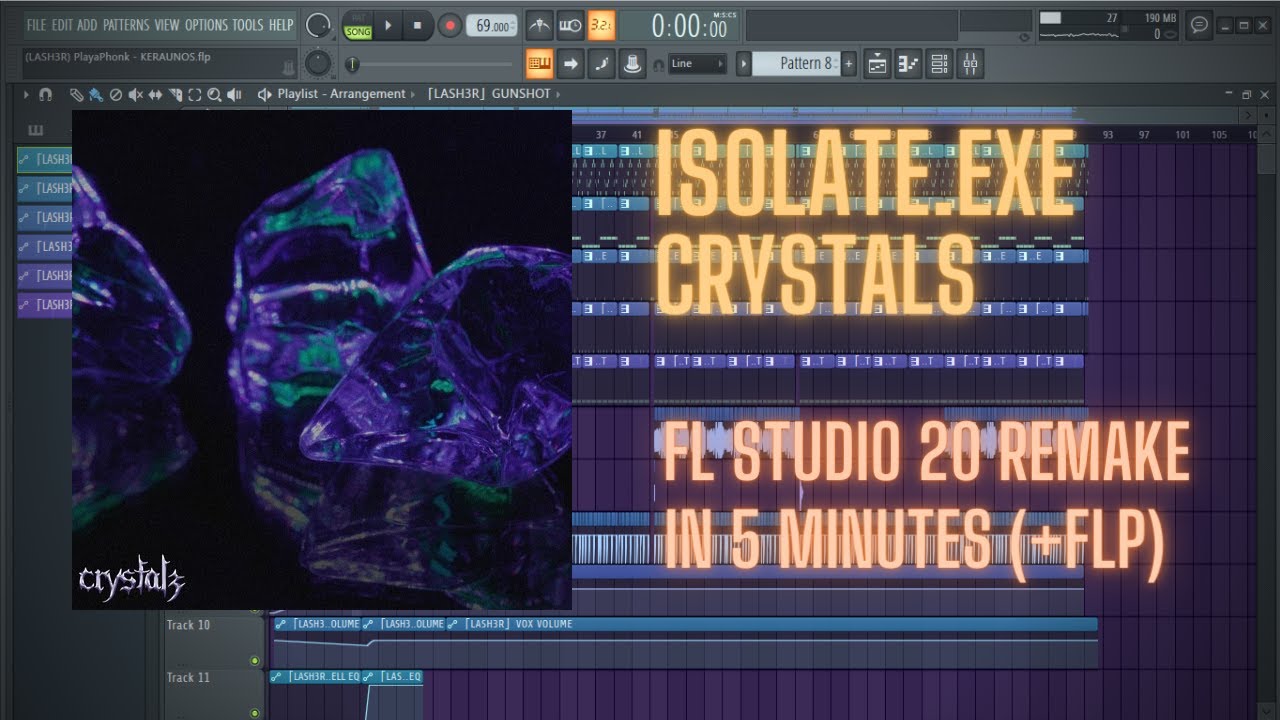Open the Playlist options menu arrow
The width and height of the screenshot is (1280, 720).
click(x=26, y=95)
